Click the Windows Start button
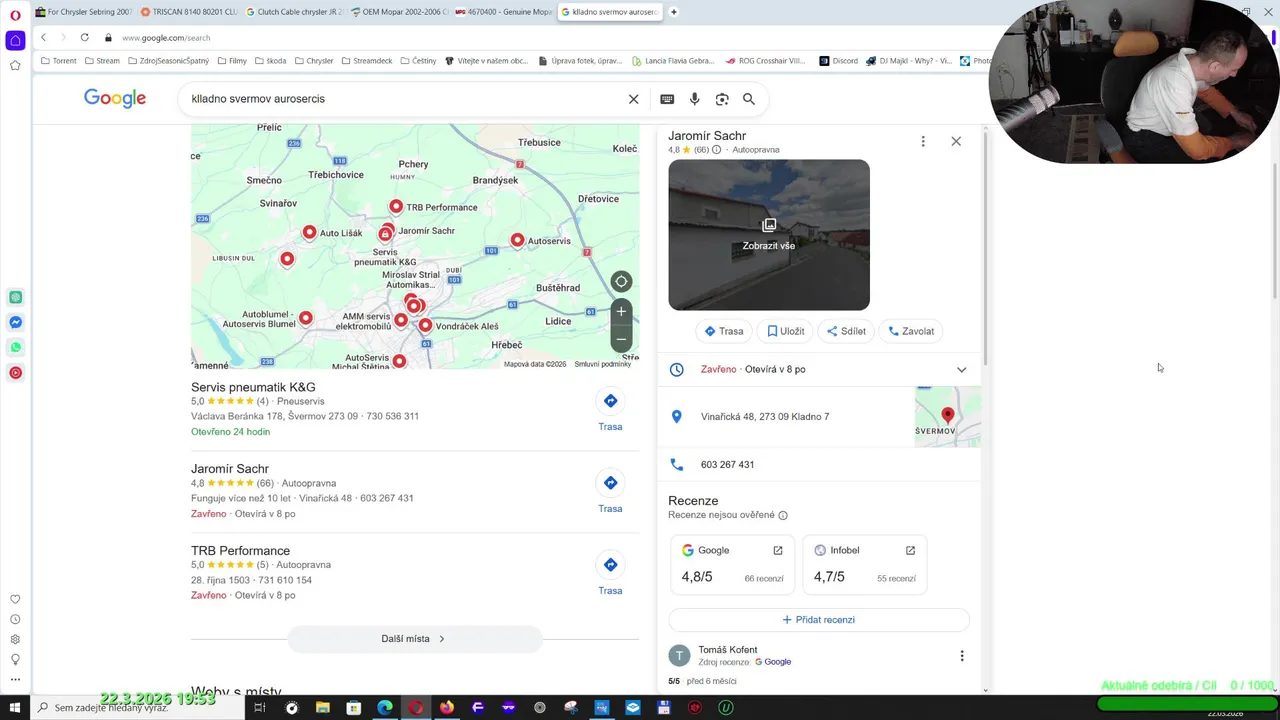This screenshot has width=1280, height=720. (14, 707)
